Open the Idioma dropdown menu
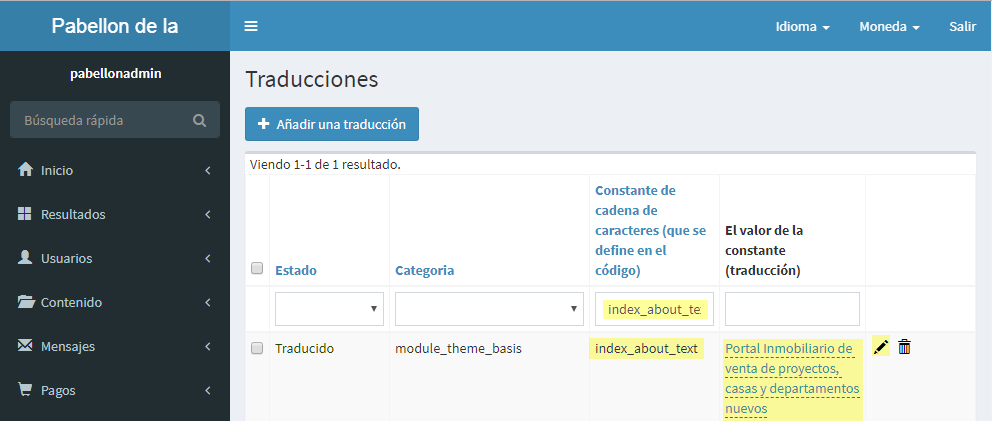 (x=802, y=26)
